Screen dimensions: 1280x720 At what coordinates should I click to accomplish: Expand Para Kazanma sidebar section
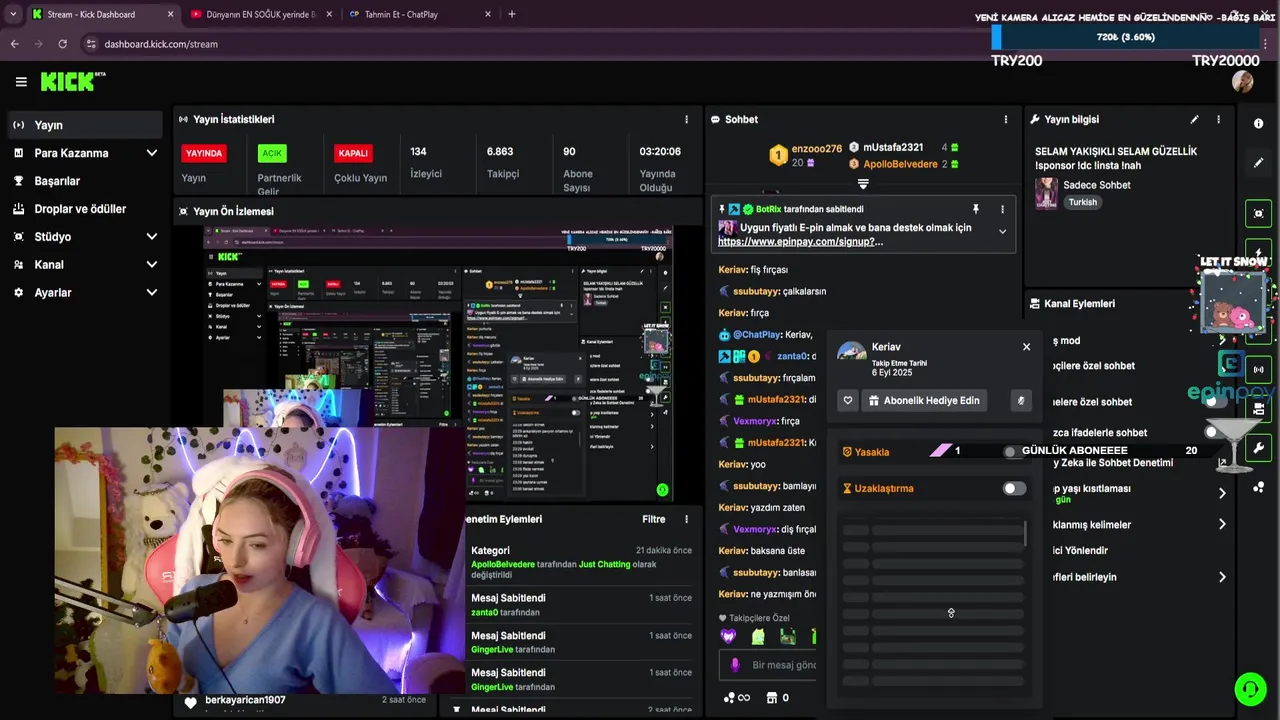151,153
